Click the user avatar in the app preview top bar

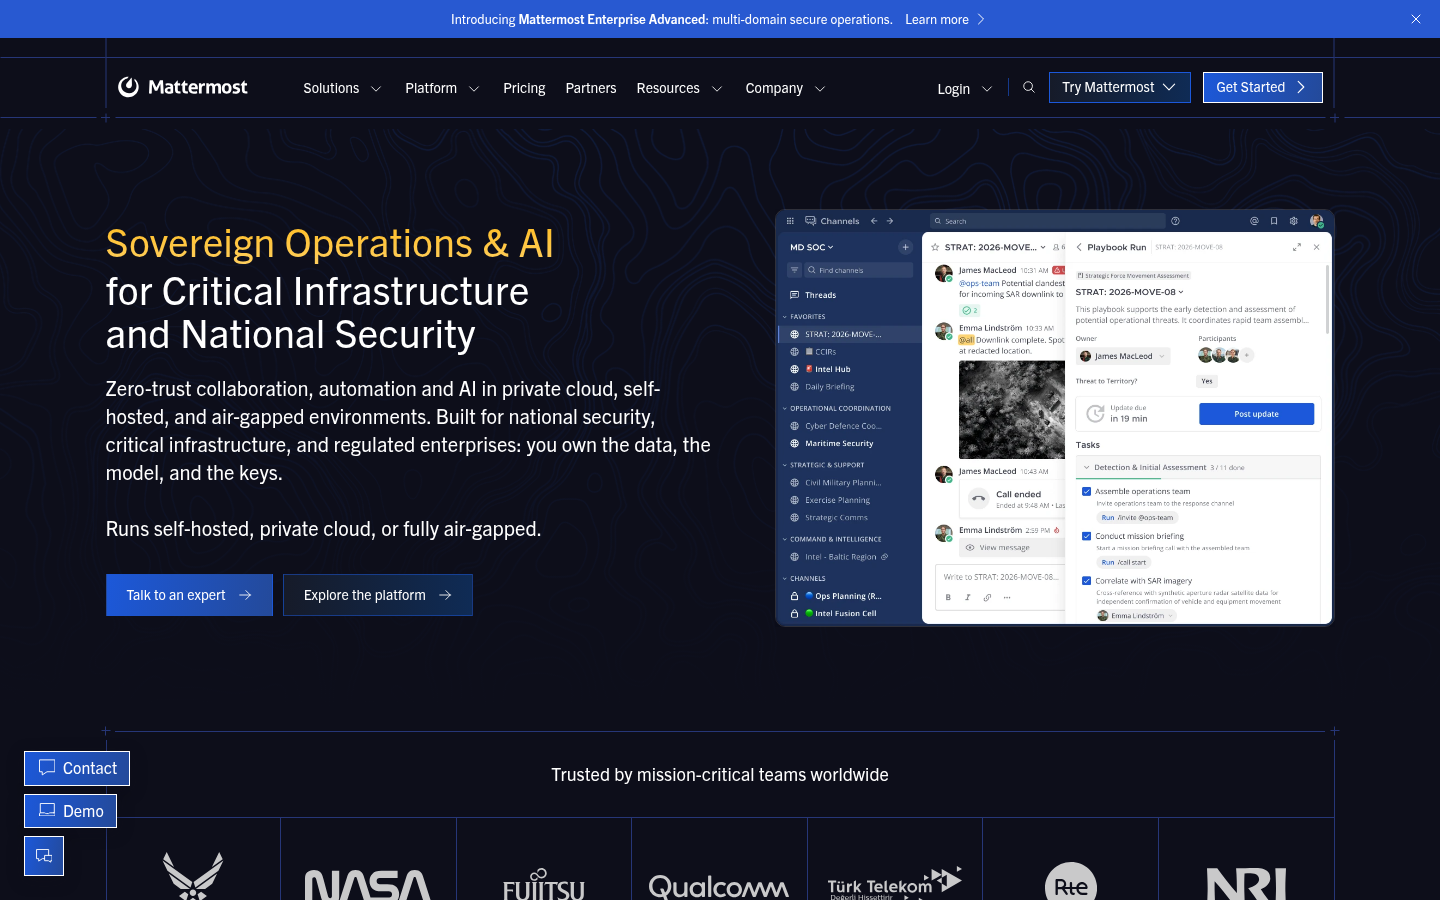[1316, 221]
